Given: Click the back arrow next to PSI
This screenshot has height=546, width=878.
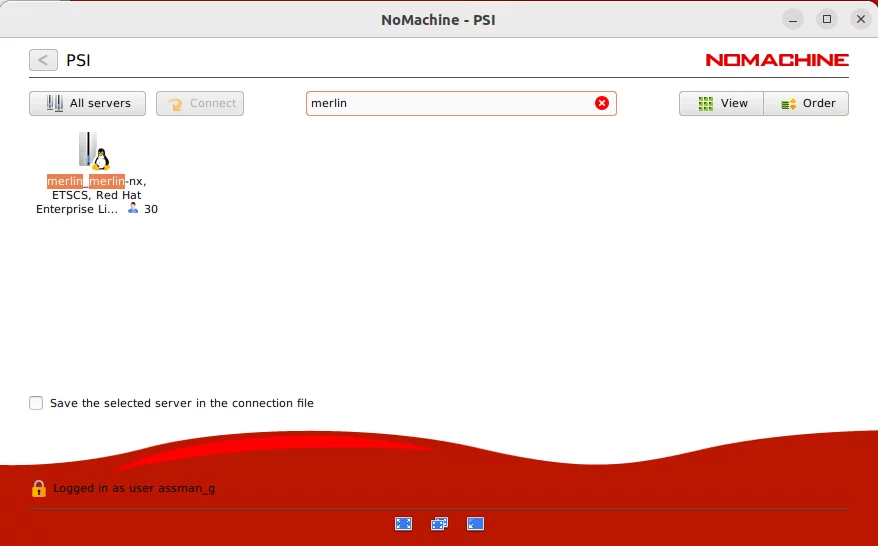Looking at the screenshot, I should [43, 60].
